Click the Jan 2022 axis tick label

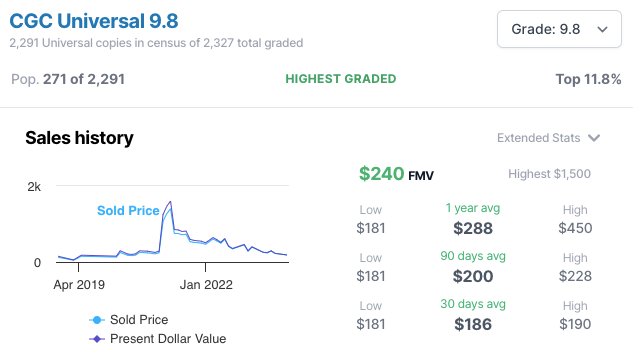206,285
